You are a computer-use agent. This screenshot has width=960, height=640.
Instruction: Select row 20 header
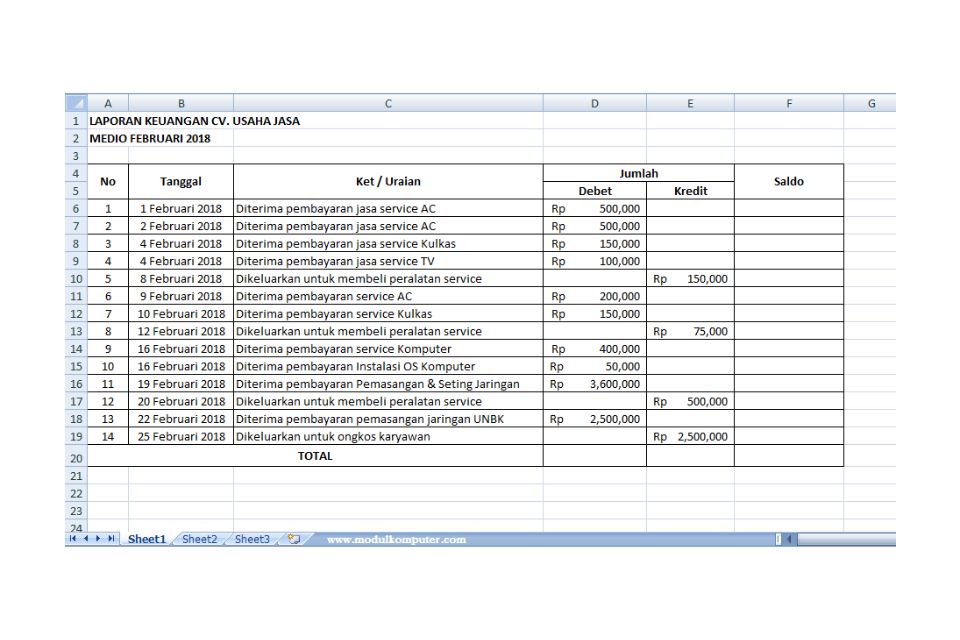click(x=76, y=457)
